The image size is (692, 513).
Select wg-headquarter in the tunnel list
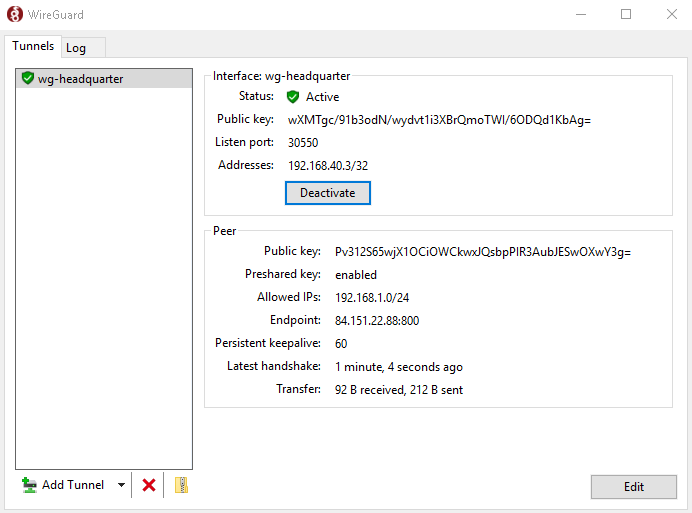pyautogui.click(x=104, y=79)
